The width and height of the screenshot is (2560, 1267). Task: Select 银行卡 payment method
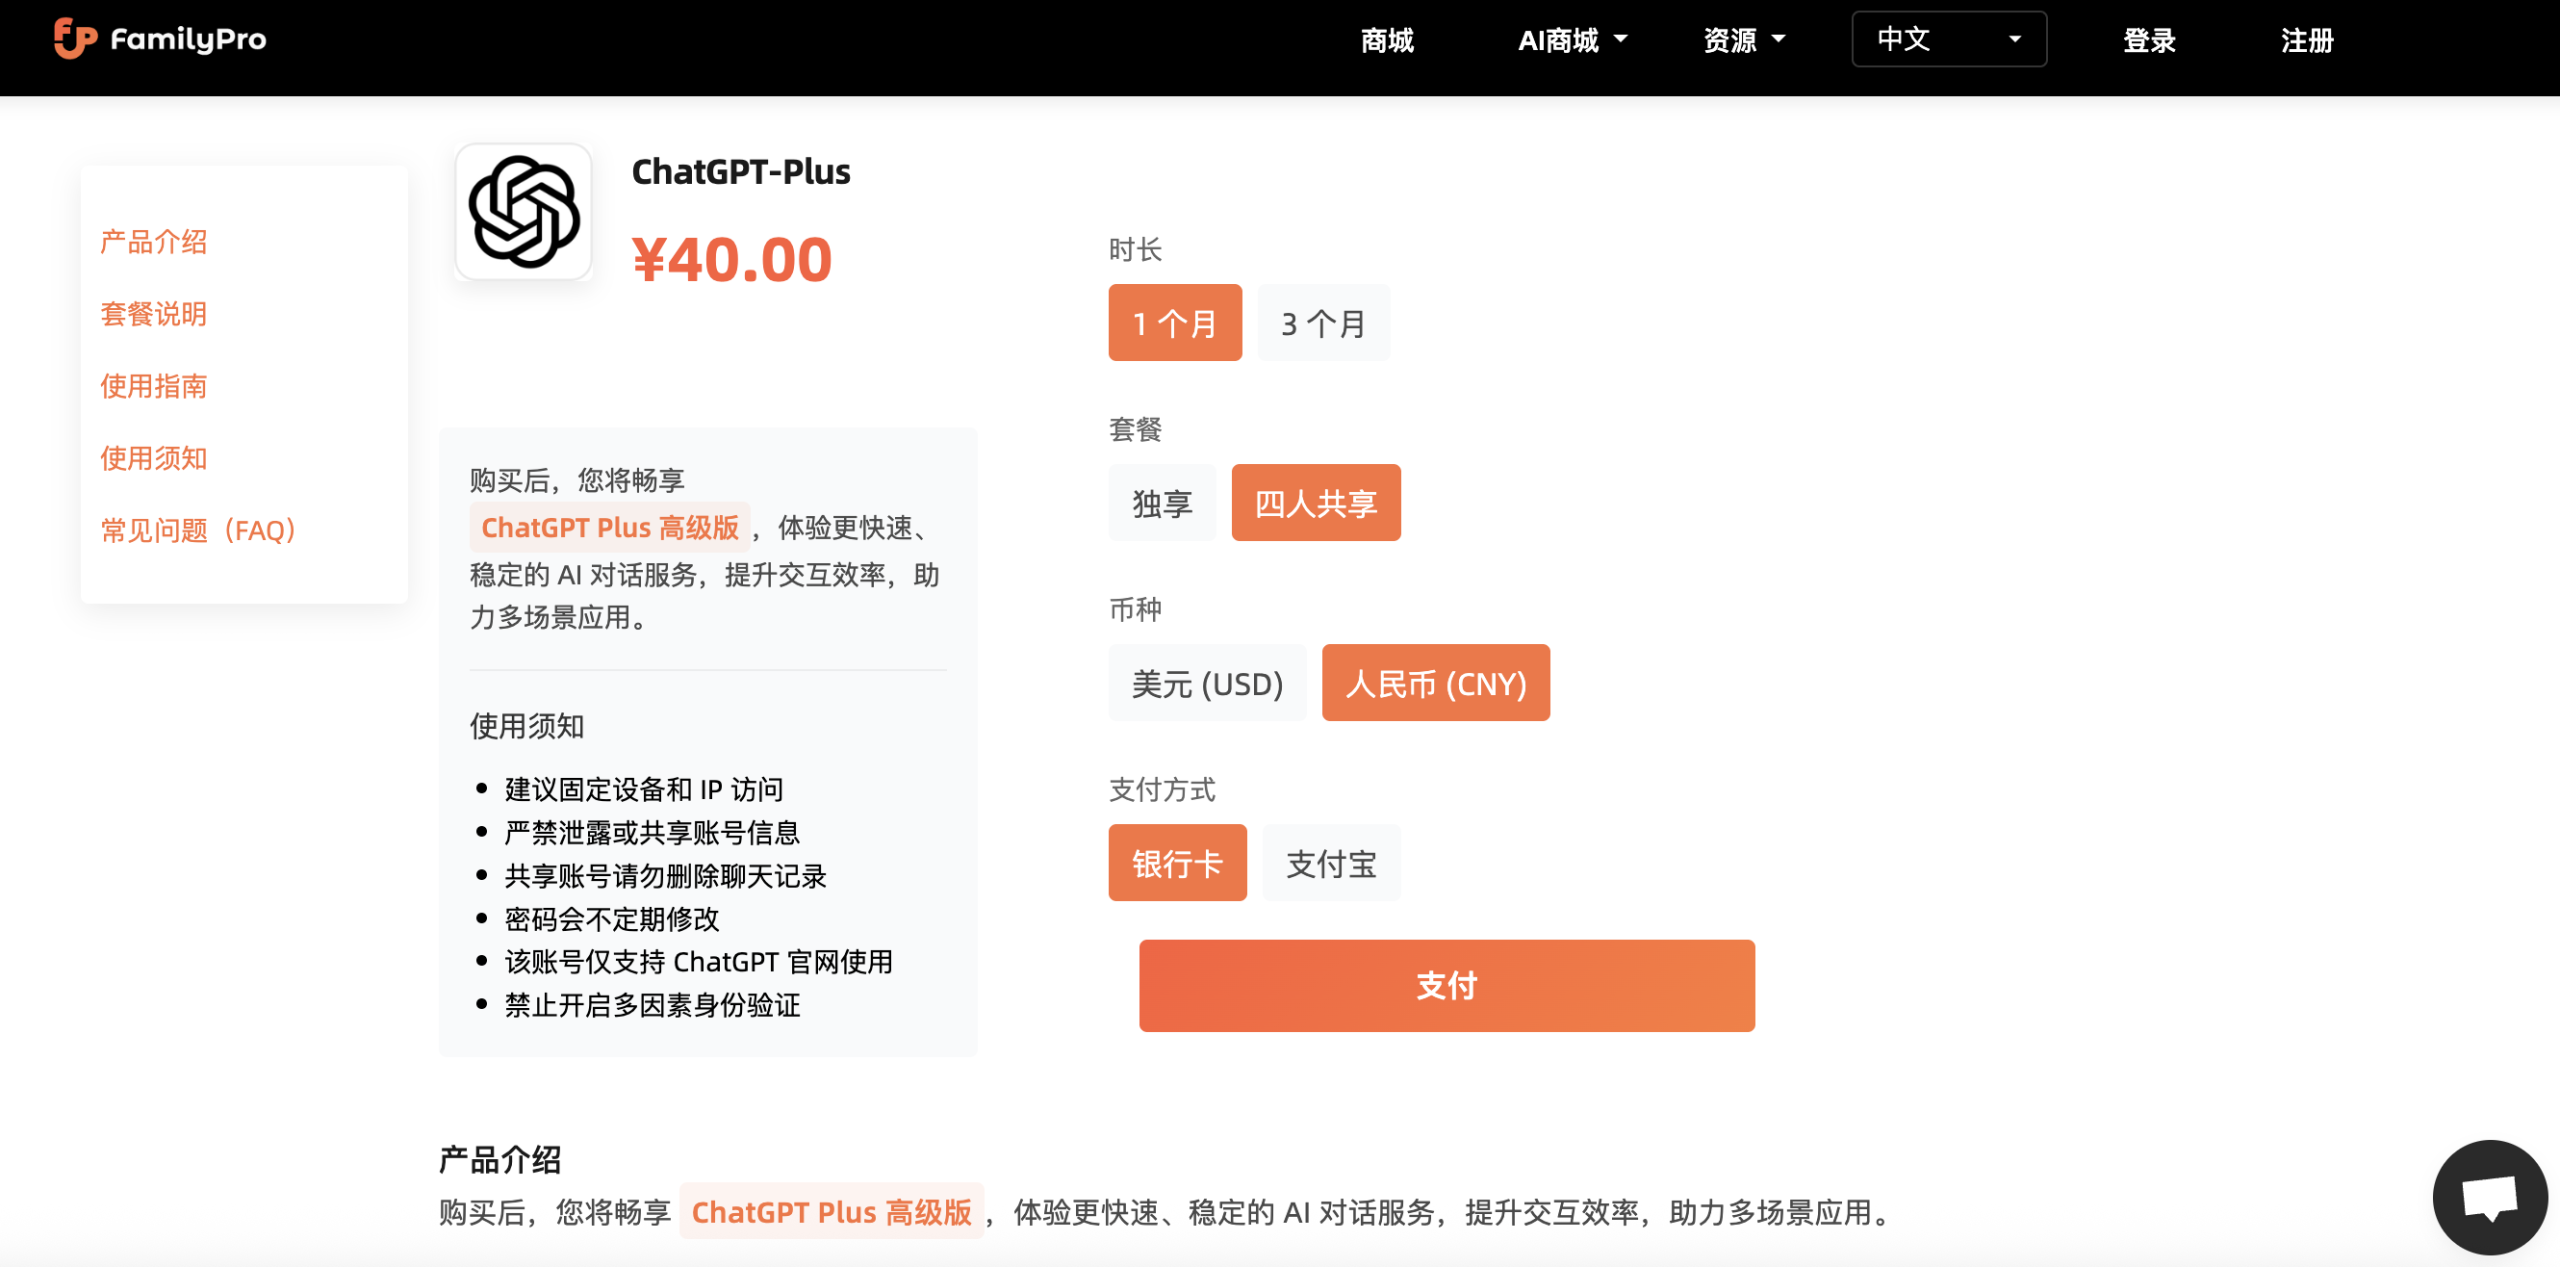1177,863
